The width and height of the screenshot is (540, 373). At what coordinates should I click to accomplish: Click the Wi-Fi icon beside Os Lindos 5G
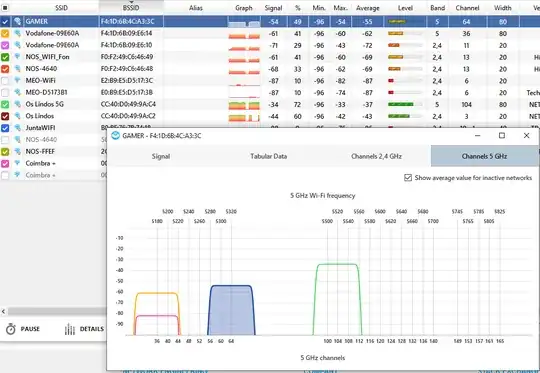pyautogui.click(x=17, y=104)
